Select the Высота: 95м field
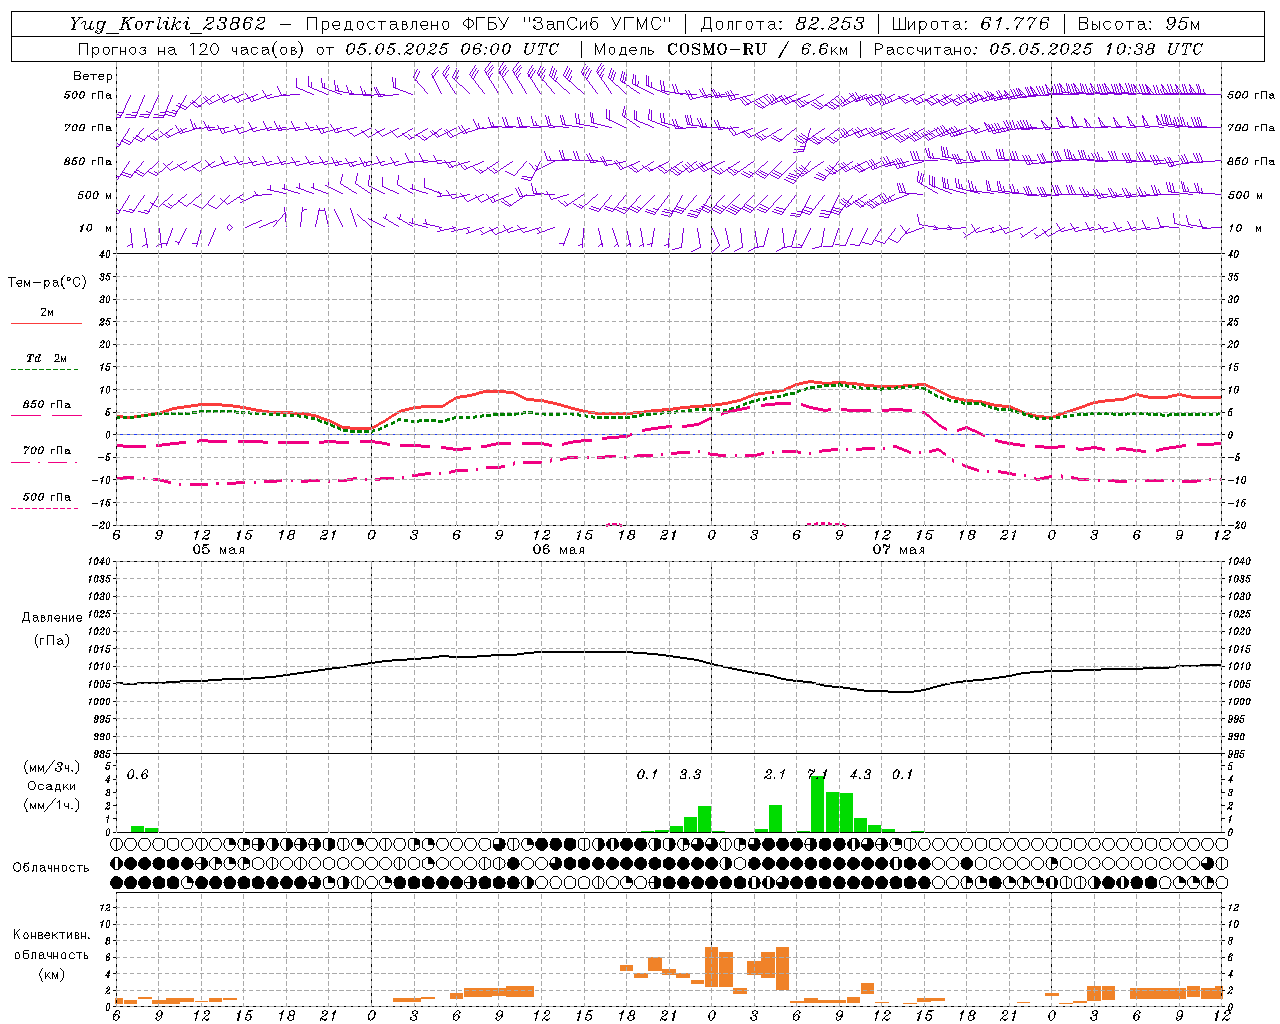Screen dimensions: 1280x1024 click(1139, 24)
